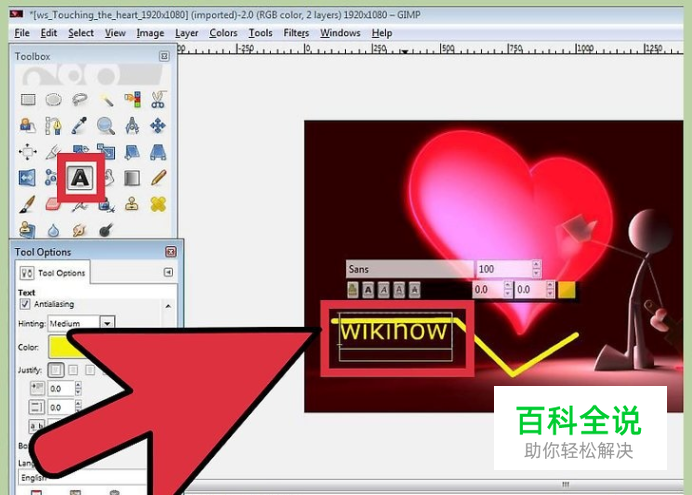The width and height of the screenshot is (692, 495).
Task: Open the Image menu
Action: click(150, 33)
